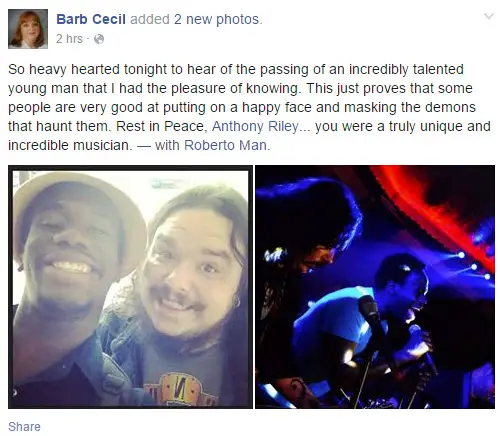Open the post options chevron dropdown
Image resolution: width=500 pixels, height=436 pixels.
click(489, 16)
